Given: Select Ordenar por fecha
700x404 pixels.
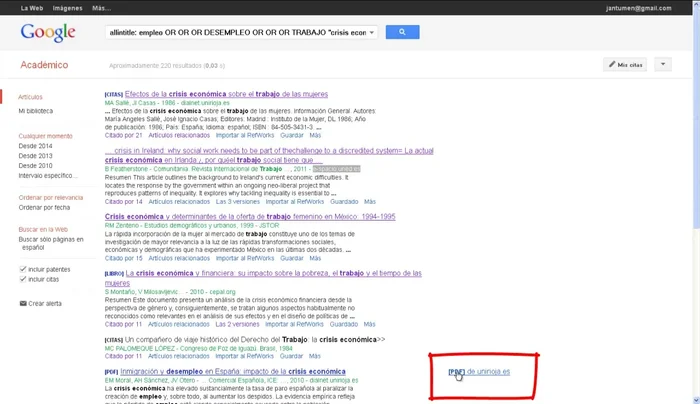Looking at the screenshot, I should pyautogui.click(x=45, y=207).
